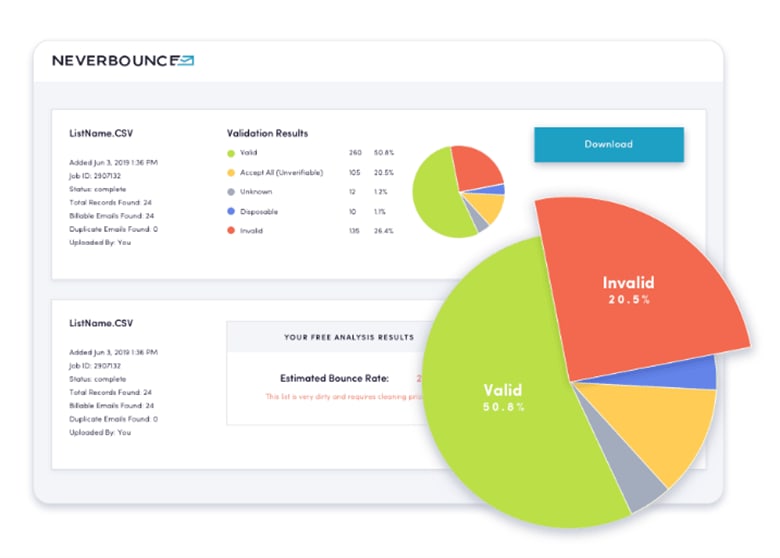
Task: Click the Invalid percentage 26.4%
Action: click(384, 231)
